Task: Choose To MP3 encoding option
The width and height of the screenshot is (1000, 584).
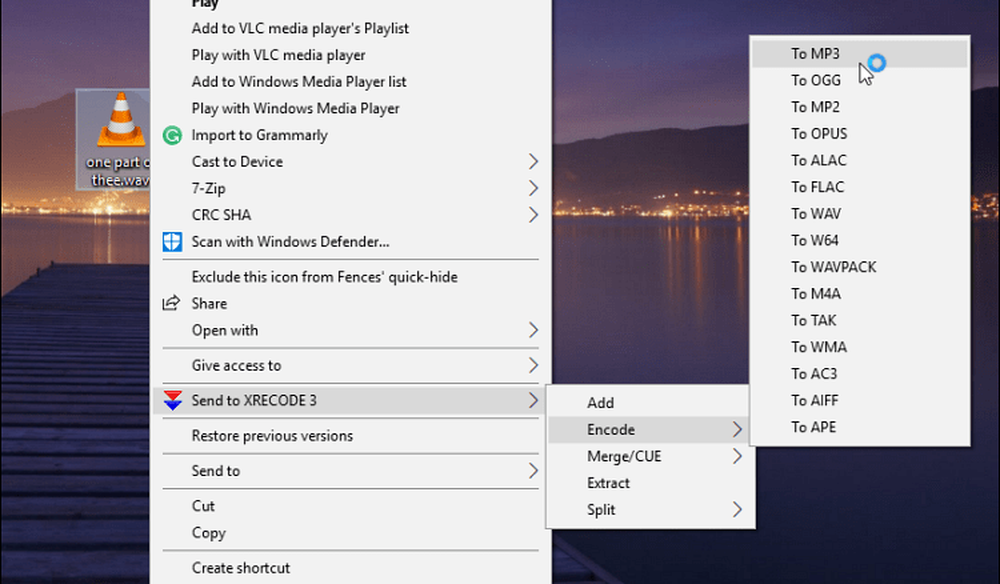Action: [815, 54]
